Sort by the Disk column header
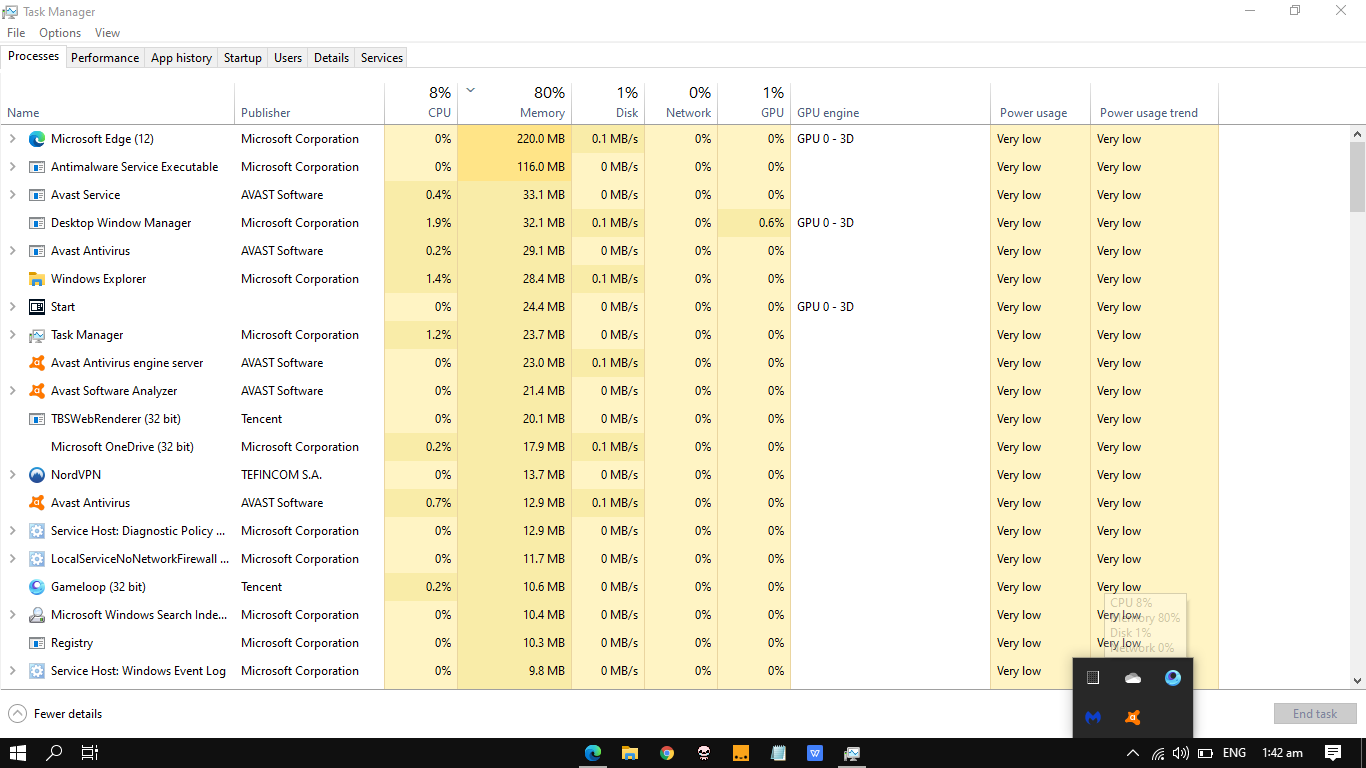The width and height of the screenshot is (1366, 768). [x=608, y=104]
